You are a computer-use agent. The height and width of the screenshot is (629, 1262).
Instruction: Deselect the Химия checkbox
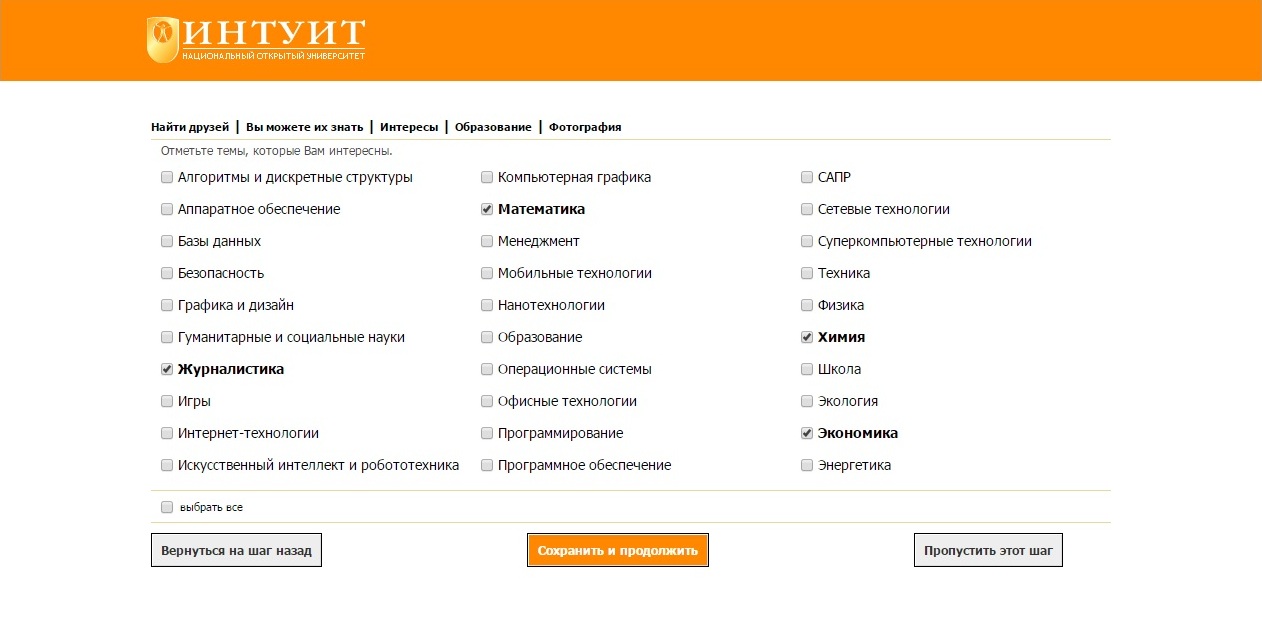tap(807, 338)
